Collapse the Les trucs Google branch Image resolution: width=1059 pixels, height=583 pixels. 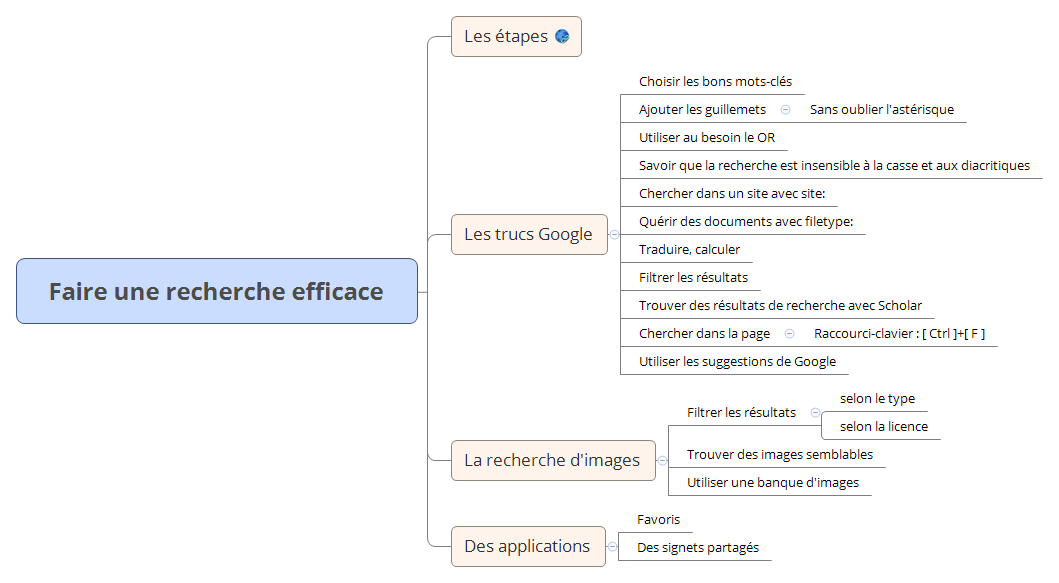pyautogui.click(x=614, y=234)
